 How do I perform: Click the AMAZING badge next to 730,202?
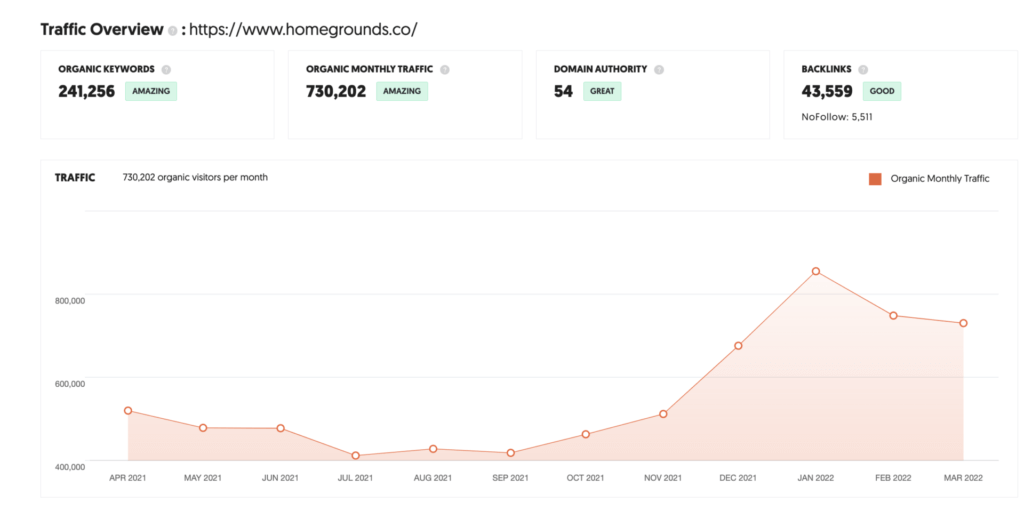402,91
